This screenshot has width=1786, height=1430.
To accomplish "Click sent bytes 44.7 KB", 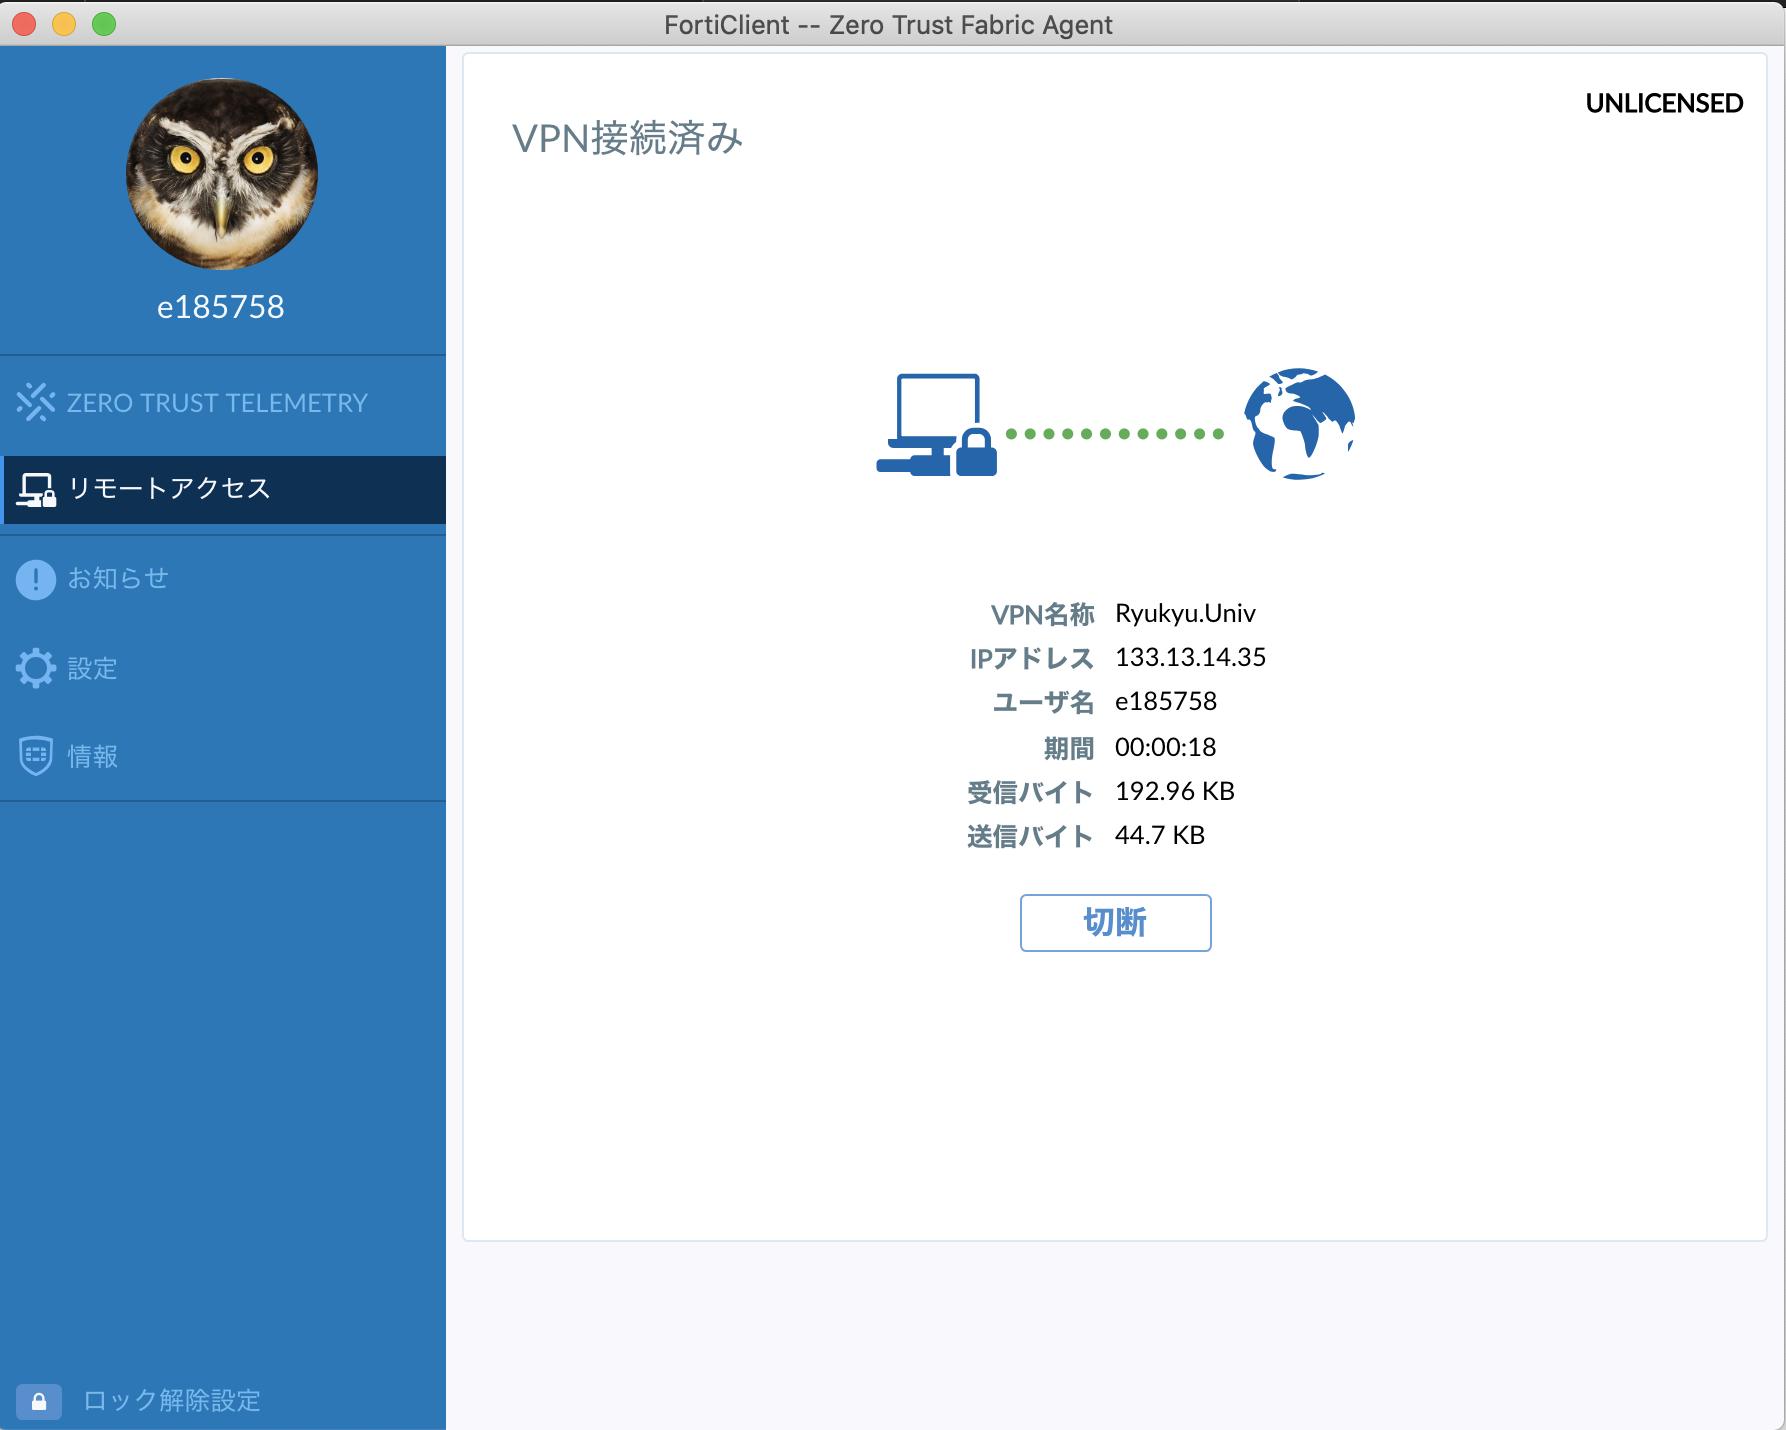I will coord(1160,835).
